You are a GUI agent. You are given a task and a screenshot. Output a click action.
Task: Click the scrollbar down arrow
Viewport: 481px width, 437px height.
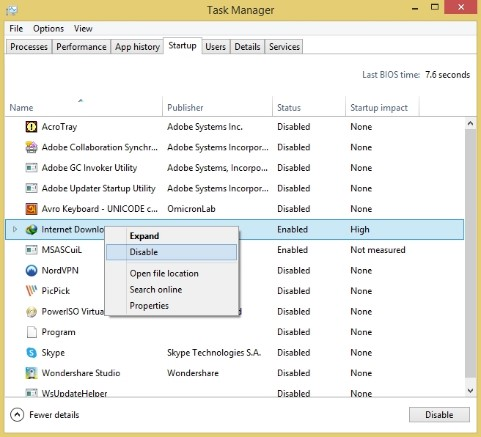[x=470, y=390]
